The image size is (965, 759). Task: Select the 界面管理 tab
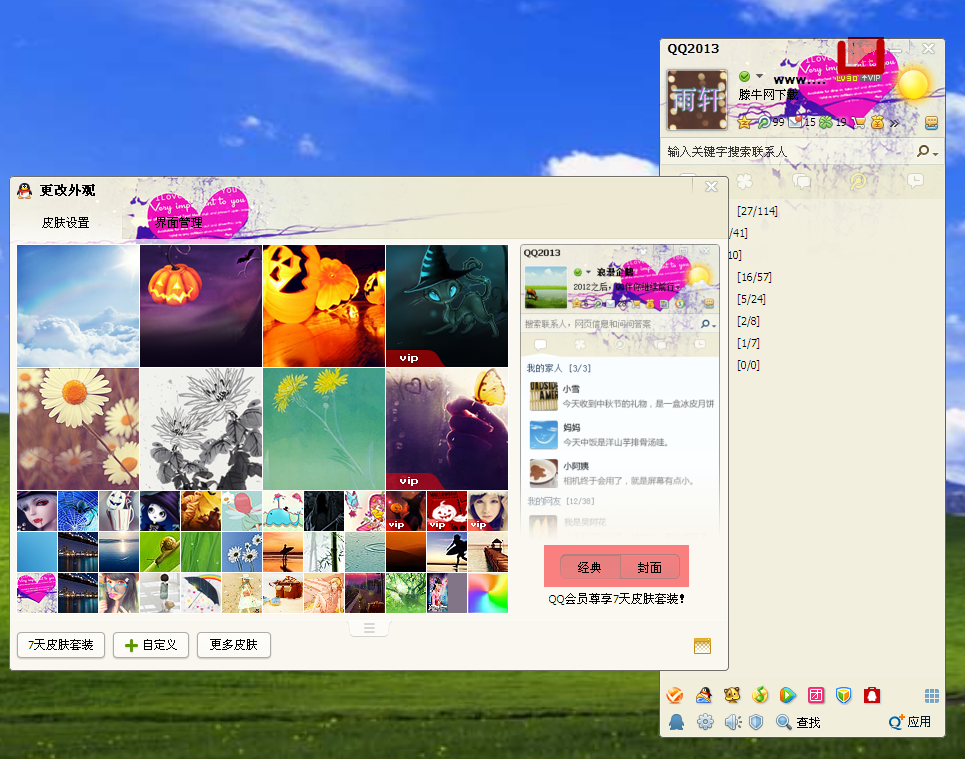coord(178,223)
